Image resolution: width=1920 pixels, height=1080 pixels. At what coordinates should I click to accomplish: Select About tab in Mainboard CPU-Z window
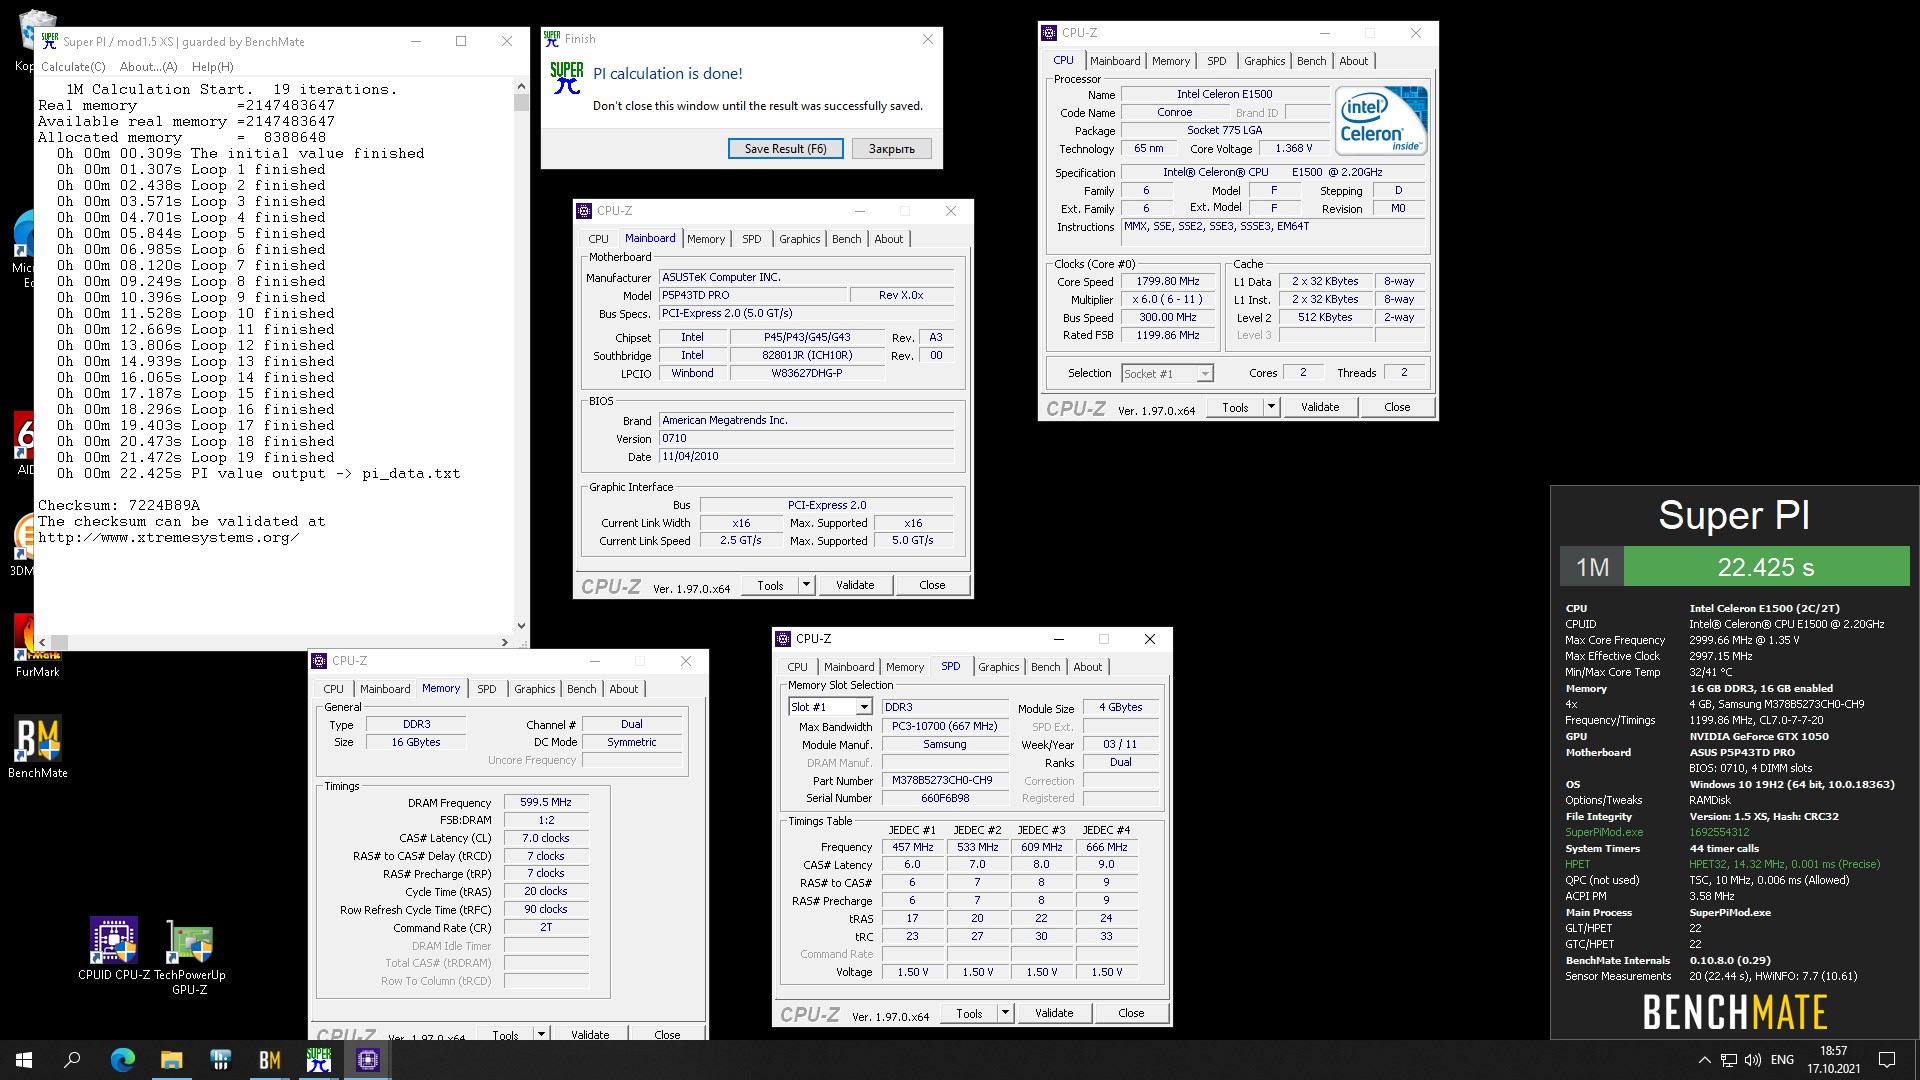888,239
